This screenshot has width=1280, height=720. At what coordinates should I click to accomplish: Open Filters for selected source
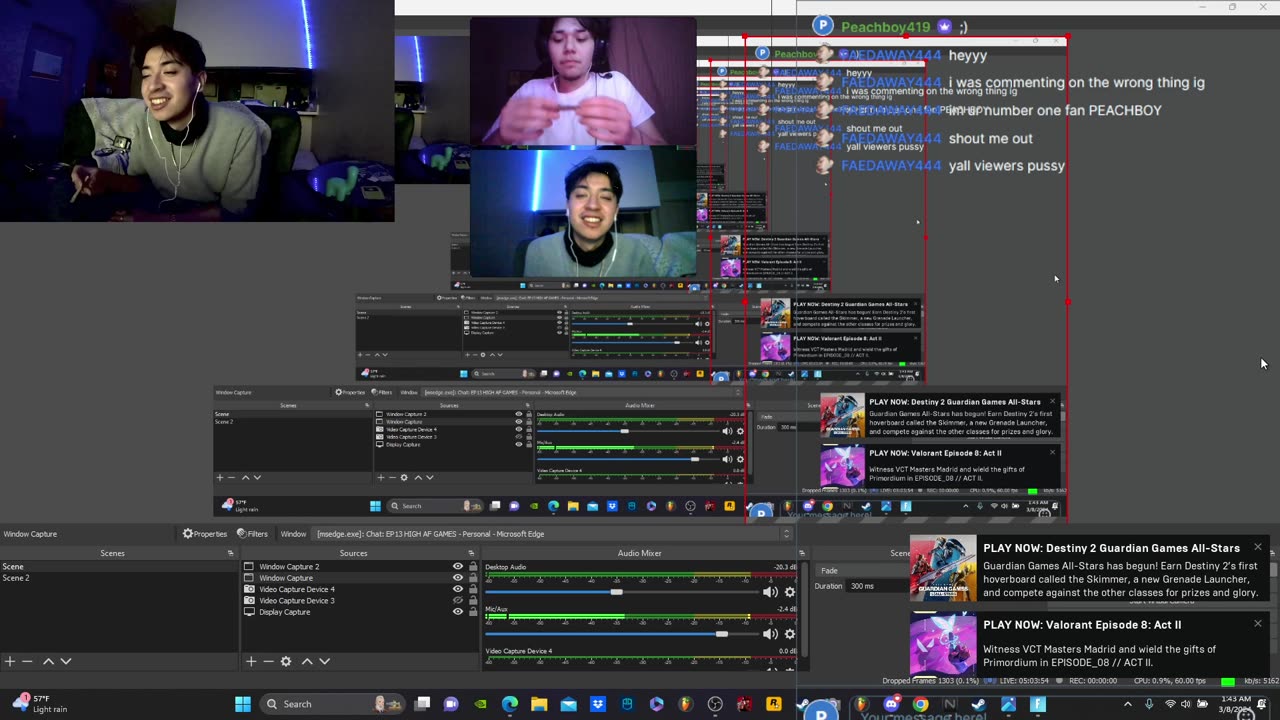pos(252,534)
